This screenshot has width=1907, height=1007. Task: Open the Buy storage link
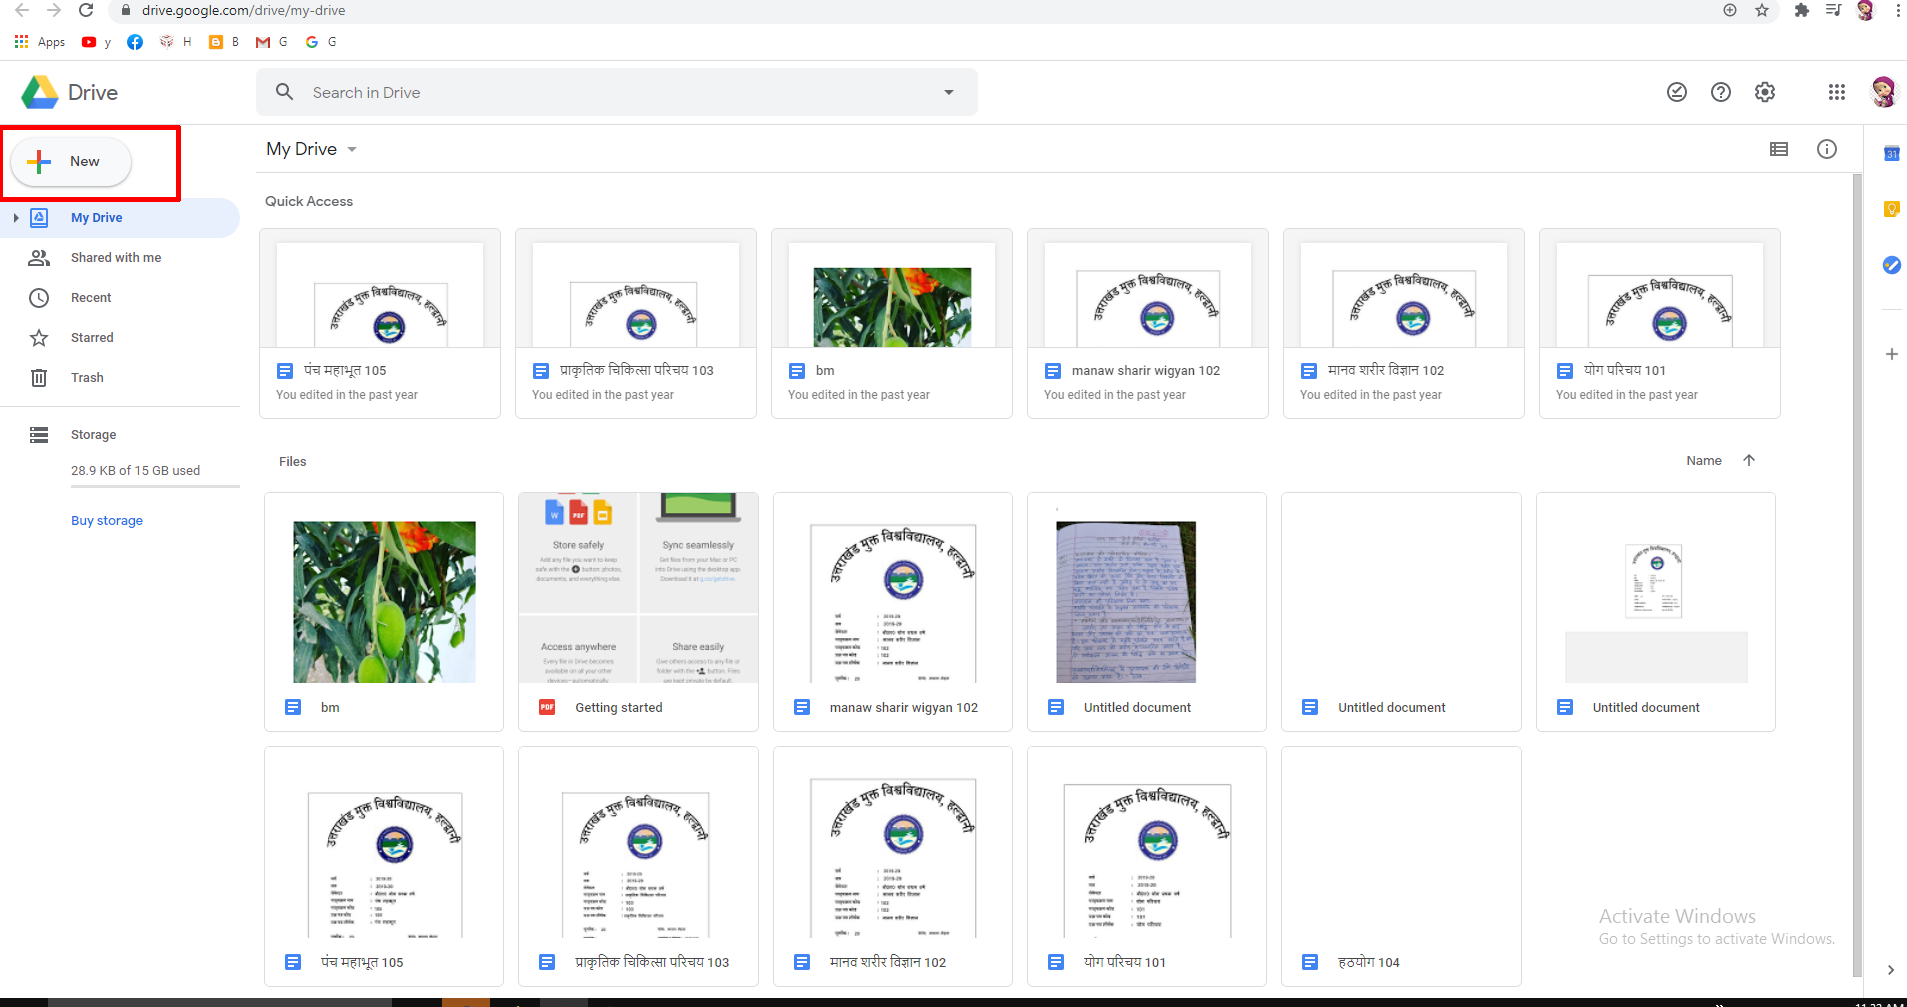click(x=107, y=520)
